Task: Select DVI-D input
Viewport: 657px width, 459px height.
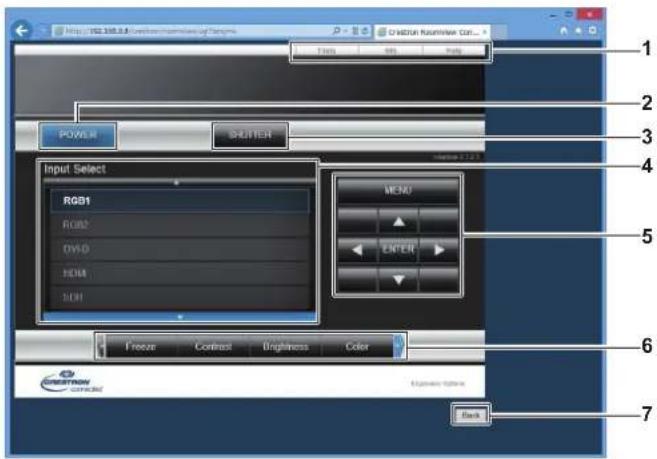Action: pyautogui.click(x=180, y=249)
